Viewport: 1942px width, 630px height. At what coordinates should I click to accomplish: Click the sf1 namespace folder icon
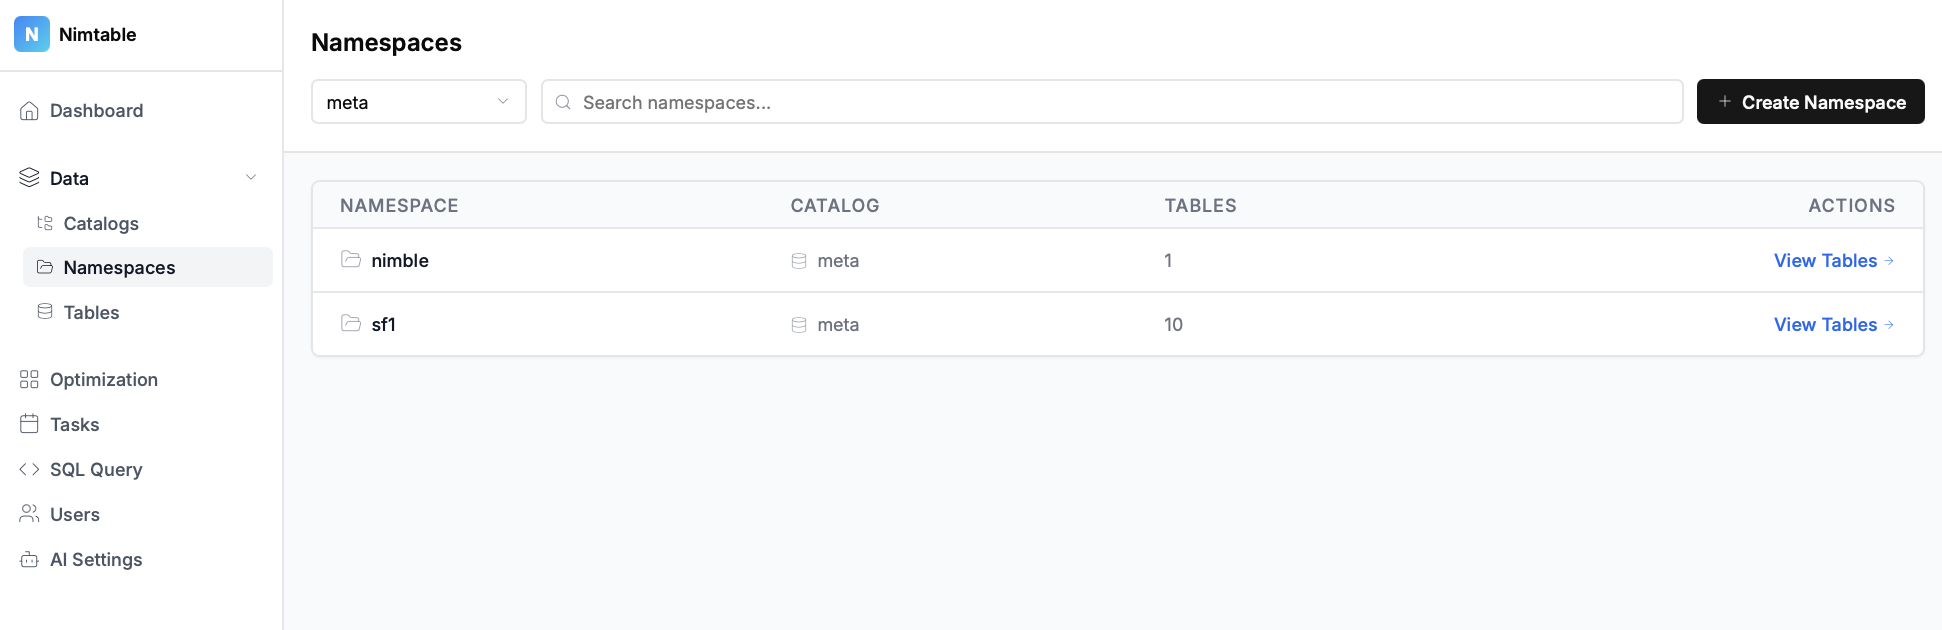351,324
